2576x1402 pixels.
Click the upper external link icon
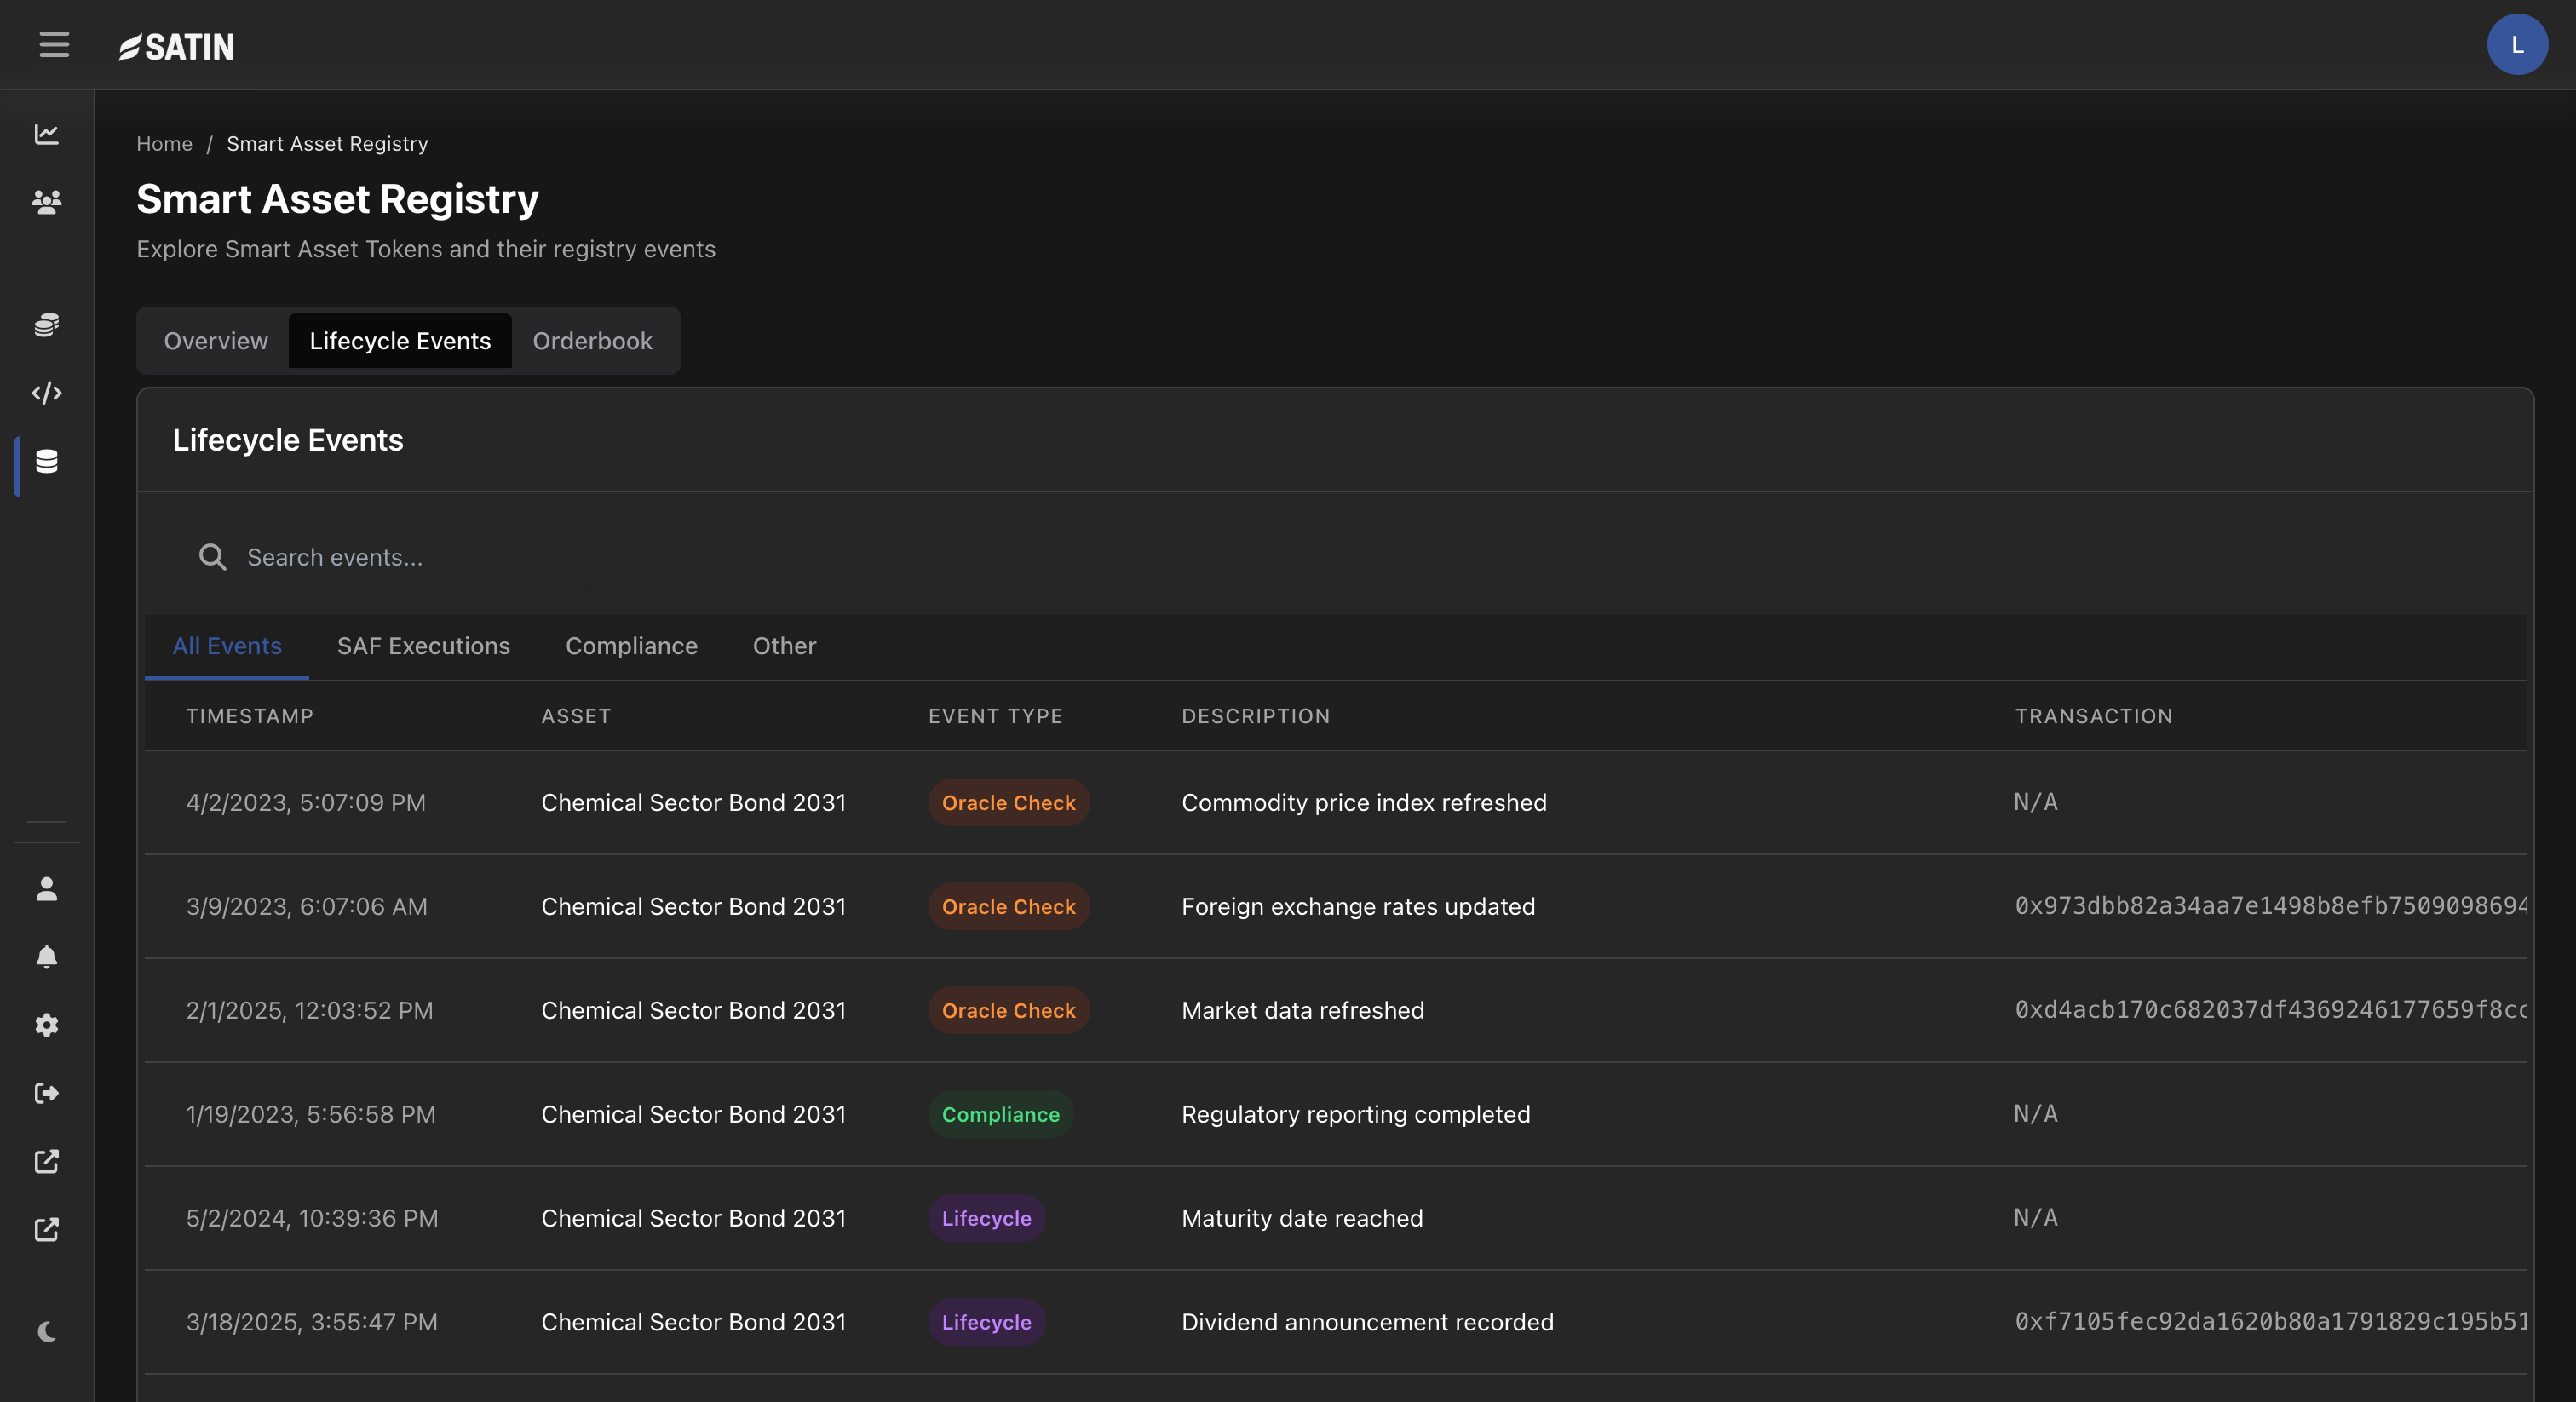pyautogui.click(x=47, y=1161)
